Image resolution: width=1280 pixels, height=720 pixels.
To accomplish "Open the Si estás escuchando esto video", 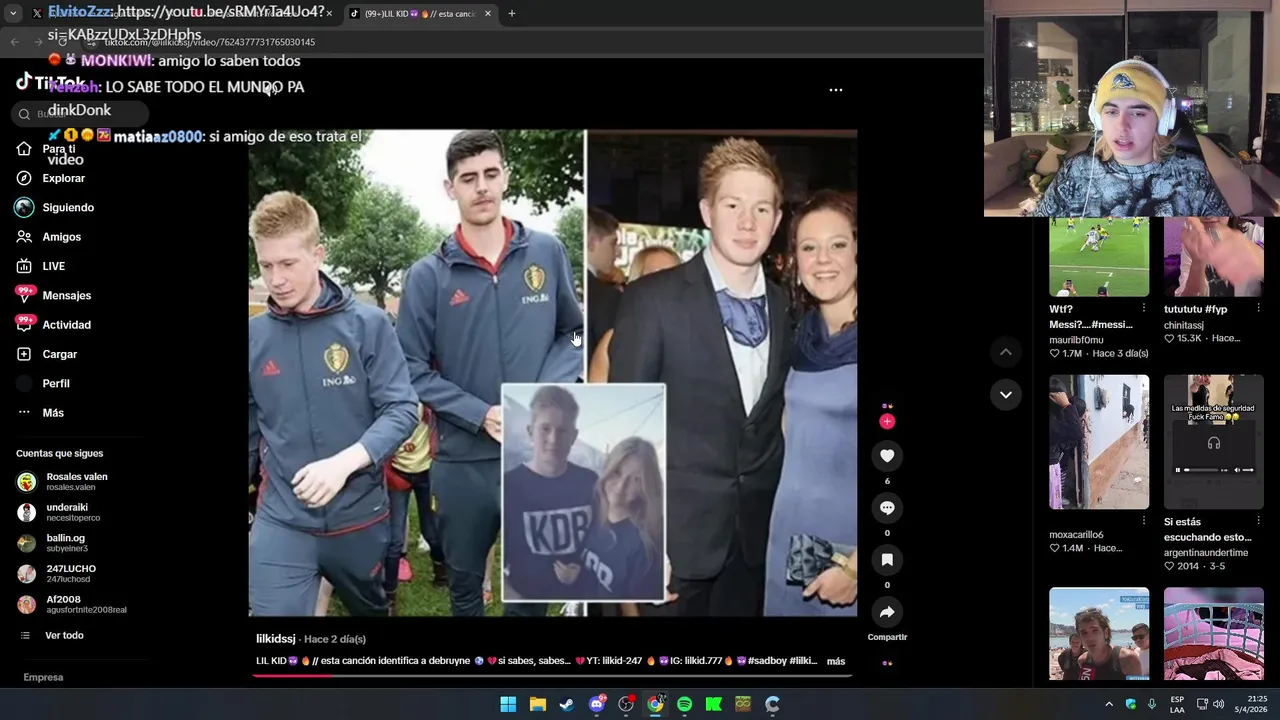I will click(x=1213, y=442).
